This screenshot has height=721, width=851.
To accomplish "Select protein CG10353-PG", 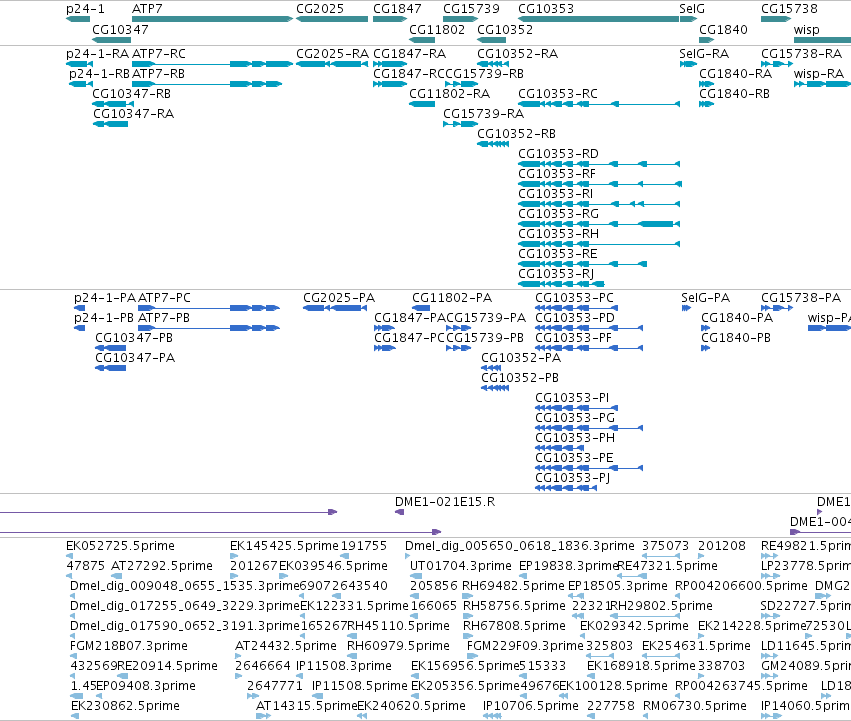I will (x=589, y=428).
